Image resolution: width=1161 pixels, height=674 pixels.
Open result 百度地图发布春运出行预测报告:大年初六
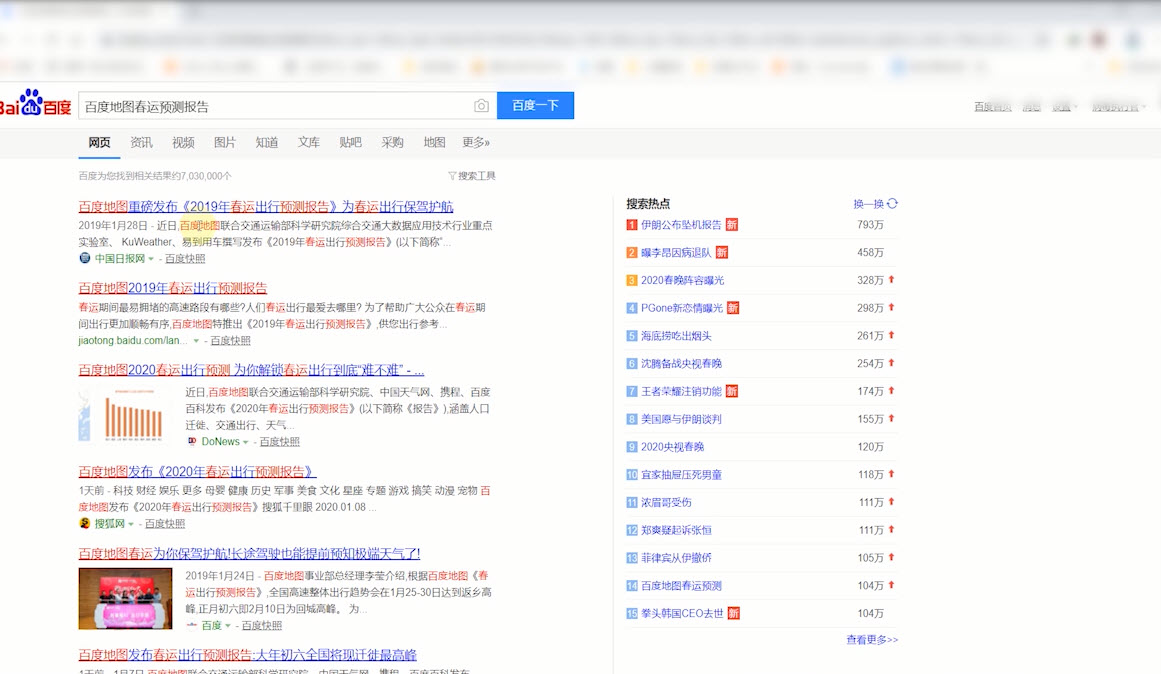click(247, 655)
